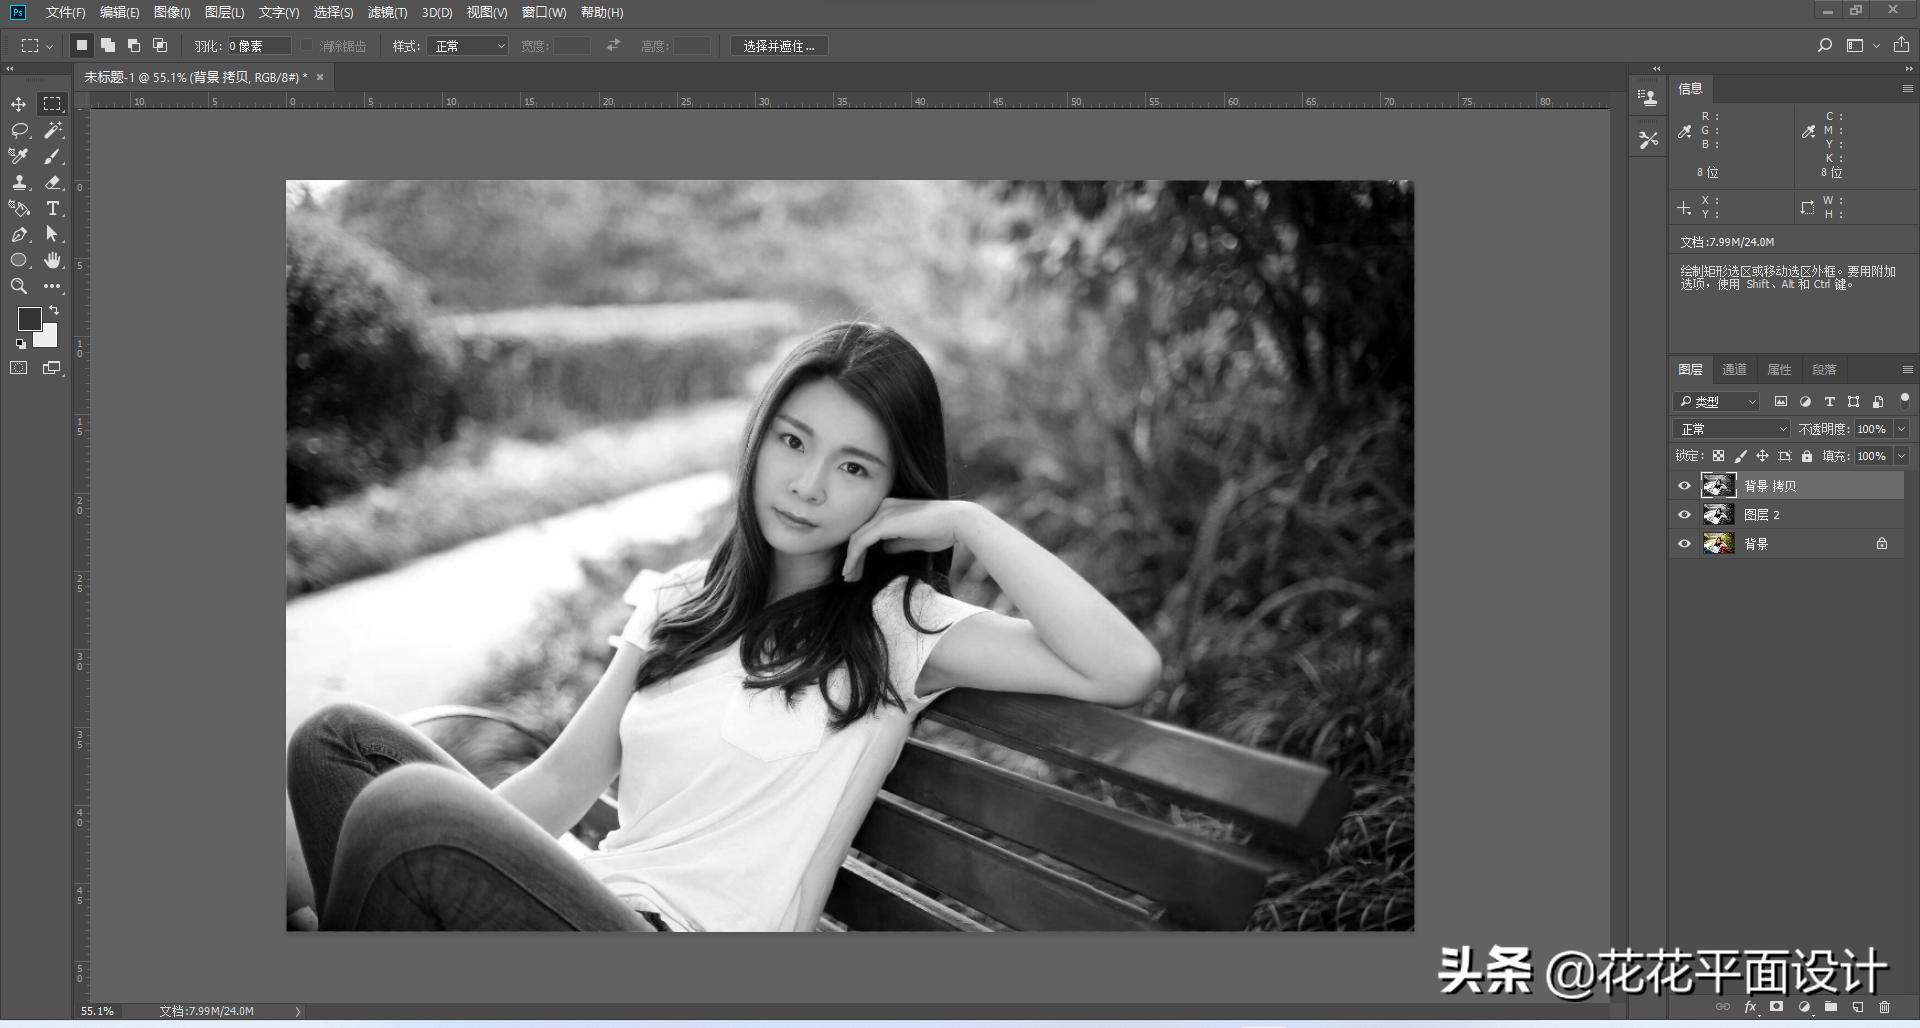This screenshot has width=1920, height=1028.
Task: Hide the locked 背景 layer
Action: (1684, 544)
